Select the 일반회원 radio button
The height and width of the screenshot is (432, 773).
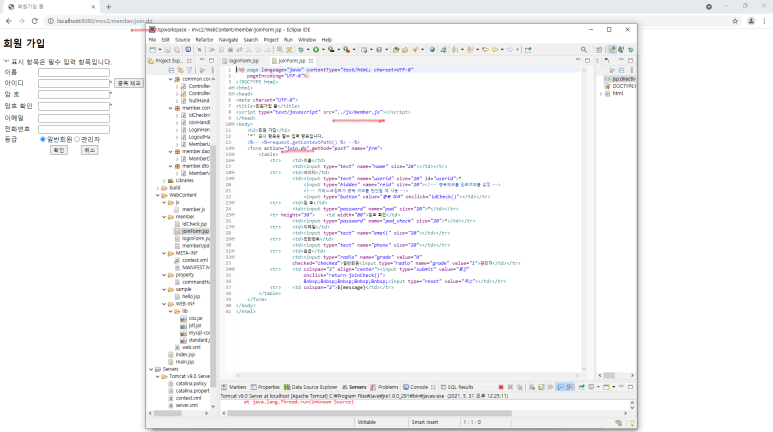click(x=43, y=140)
